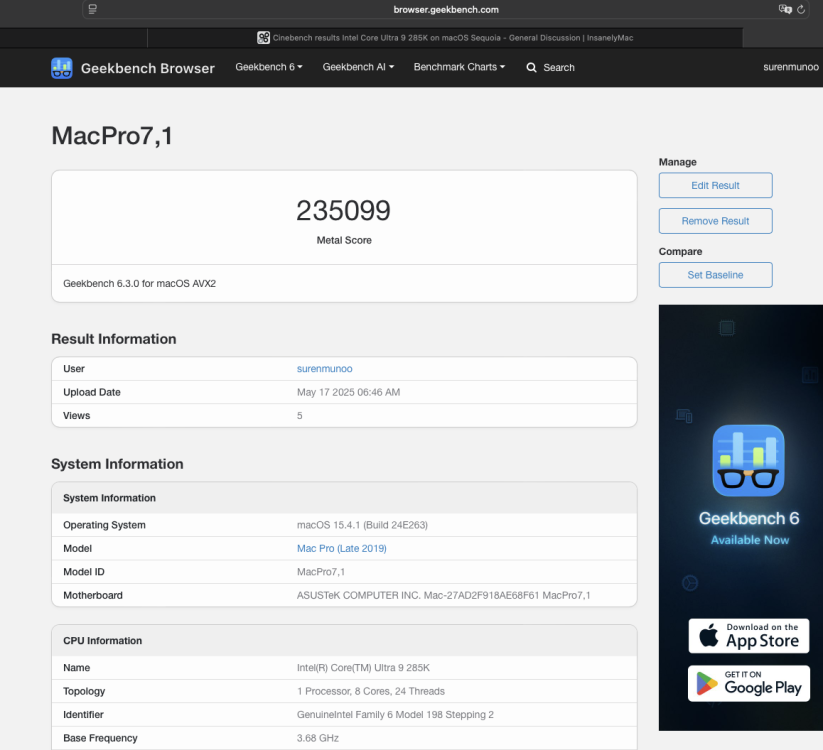This screenshot has height=750, width=823.
Task: Open the surenmunoo user profile link
Action: point(324,369)
